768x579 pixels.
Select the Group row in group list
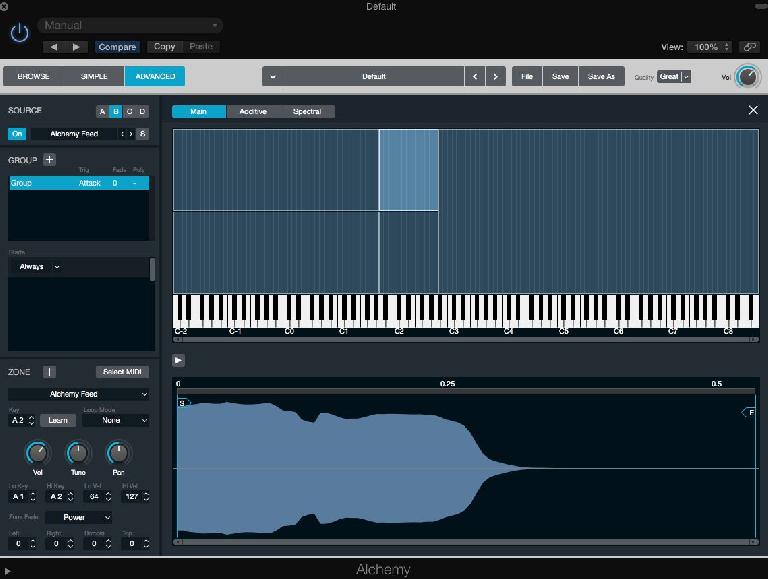click(79, 183)
